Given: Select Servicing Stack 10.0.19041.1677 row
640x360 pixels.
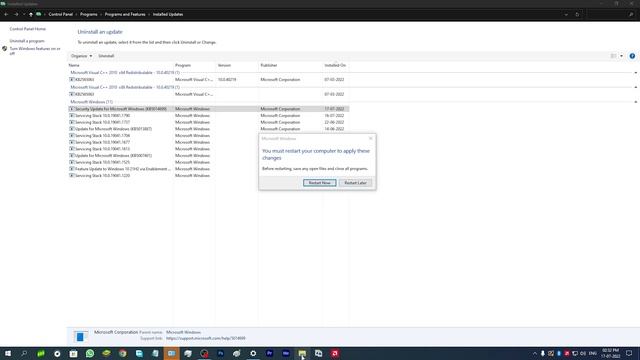Looking at the screenshot, I should click(163, 142).
